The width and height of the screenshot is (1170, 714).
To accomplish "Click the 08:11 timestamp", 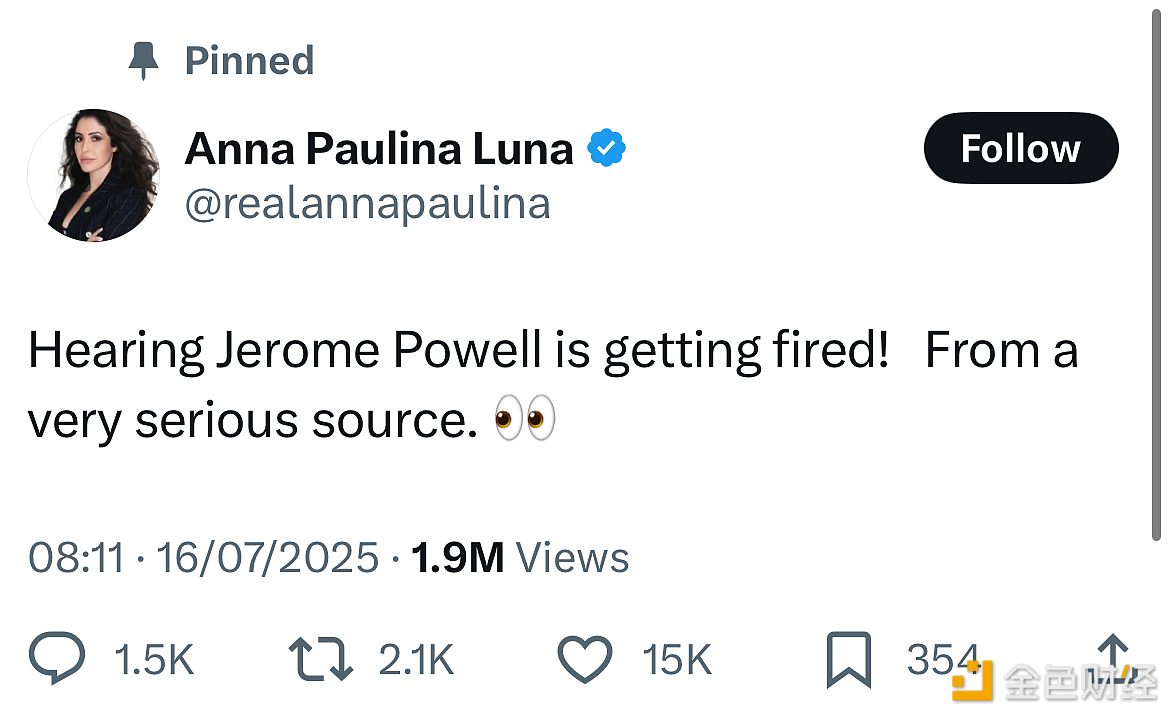I will [76, 558].
